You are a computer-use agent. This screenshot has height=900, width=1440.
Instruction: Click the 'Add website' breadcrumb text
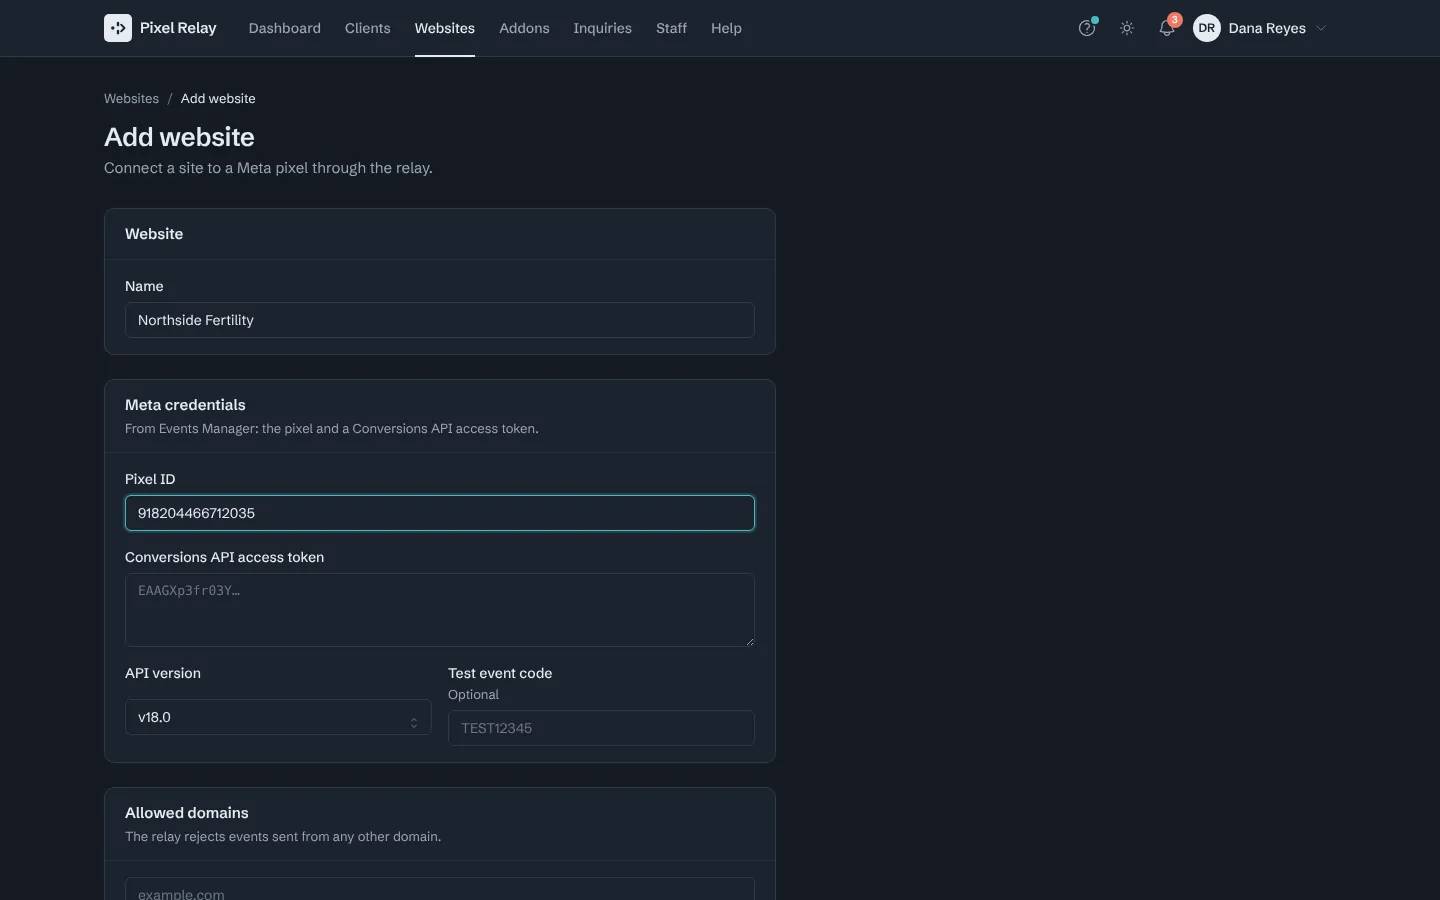tap(218, 98)
